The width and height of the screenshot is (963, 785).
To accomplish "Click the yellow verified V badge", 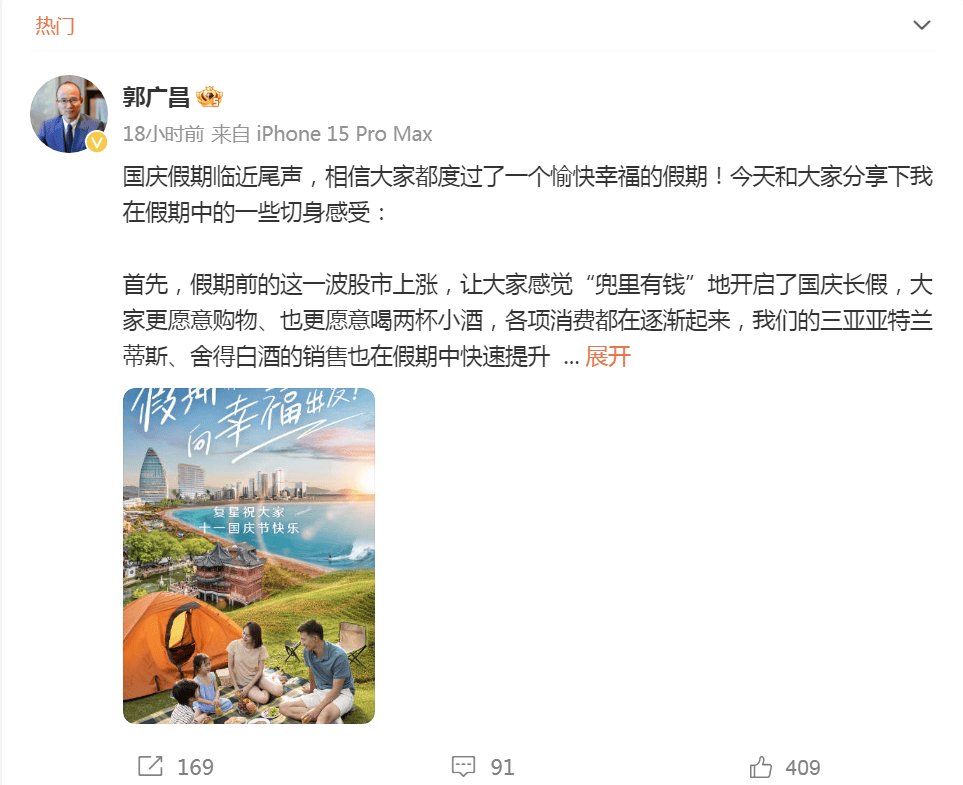I will 97,142.
